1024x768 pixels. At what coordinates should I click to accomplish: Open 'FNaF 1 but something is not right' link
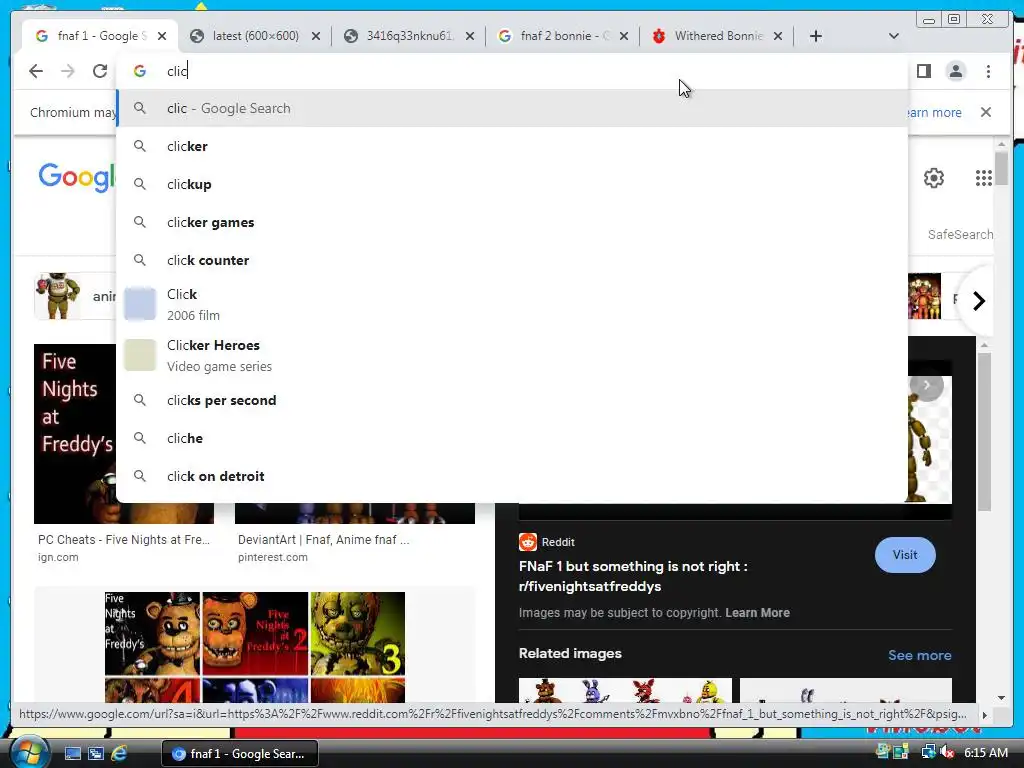click(633, 576)
